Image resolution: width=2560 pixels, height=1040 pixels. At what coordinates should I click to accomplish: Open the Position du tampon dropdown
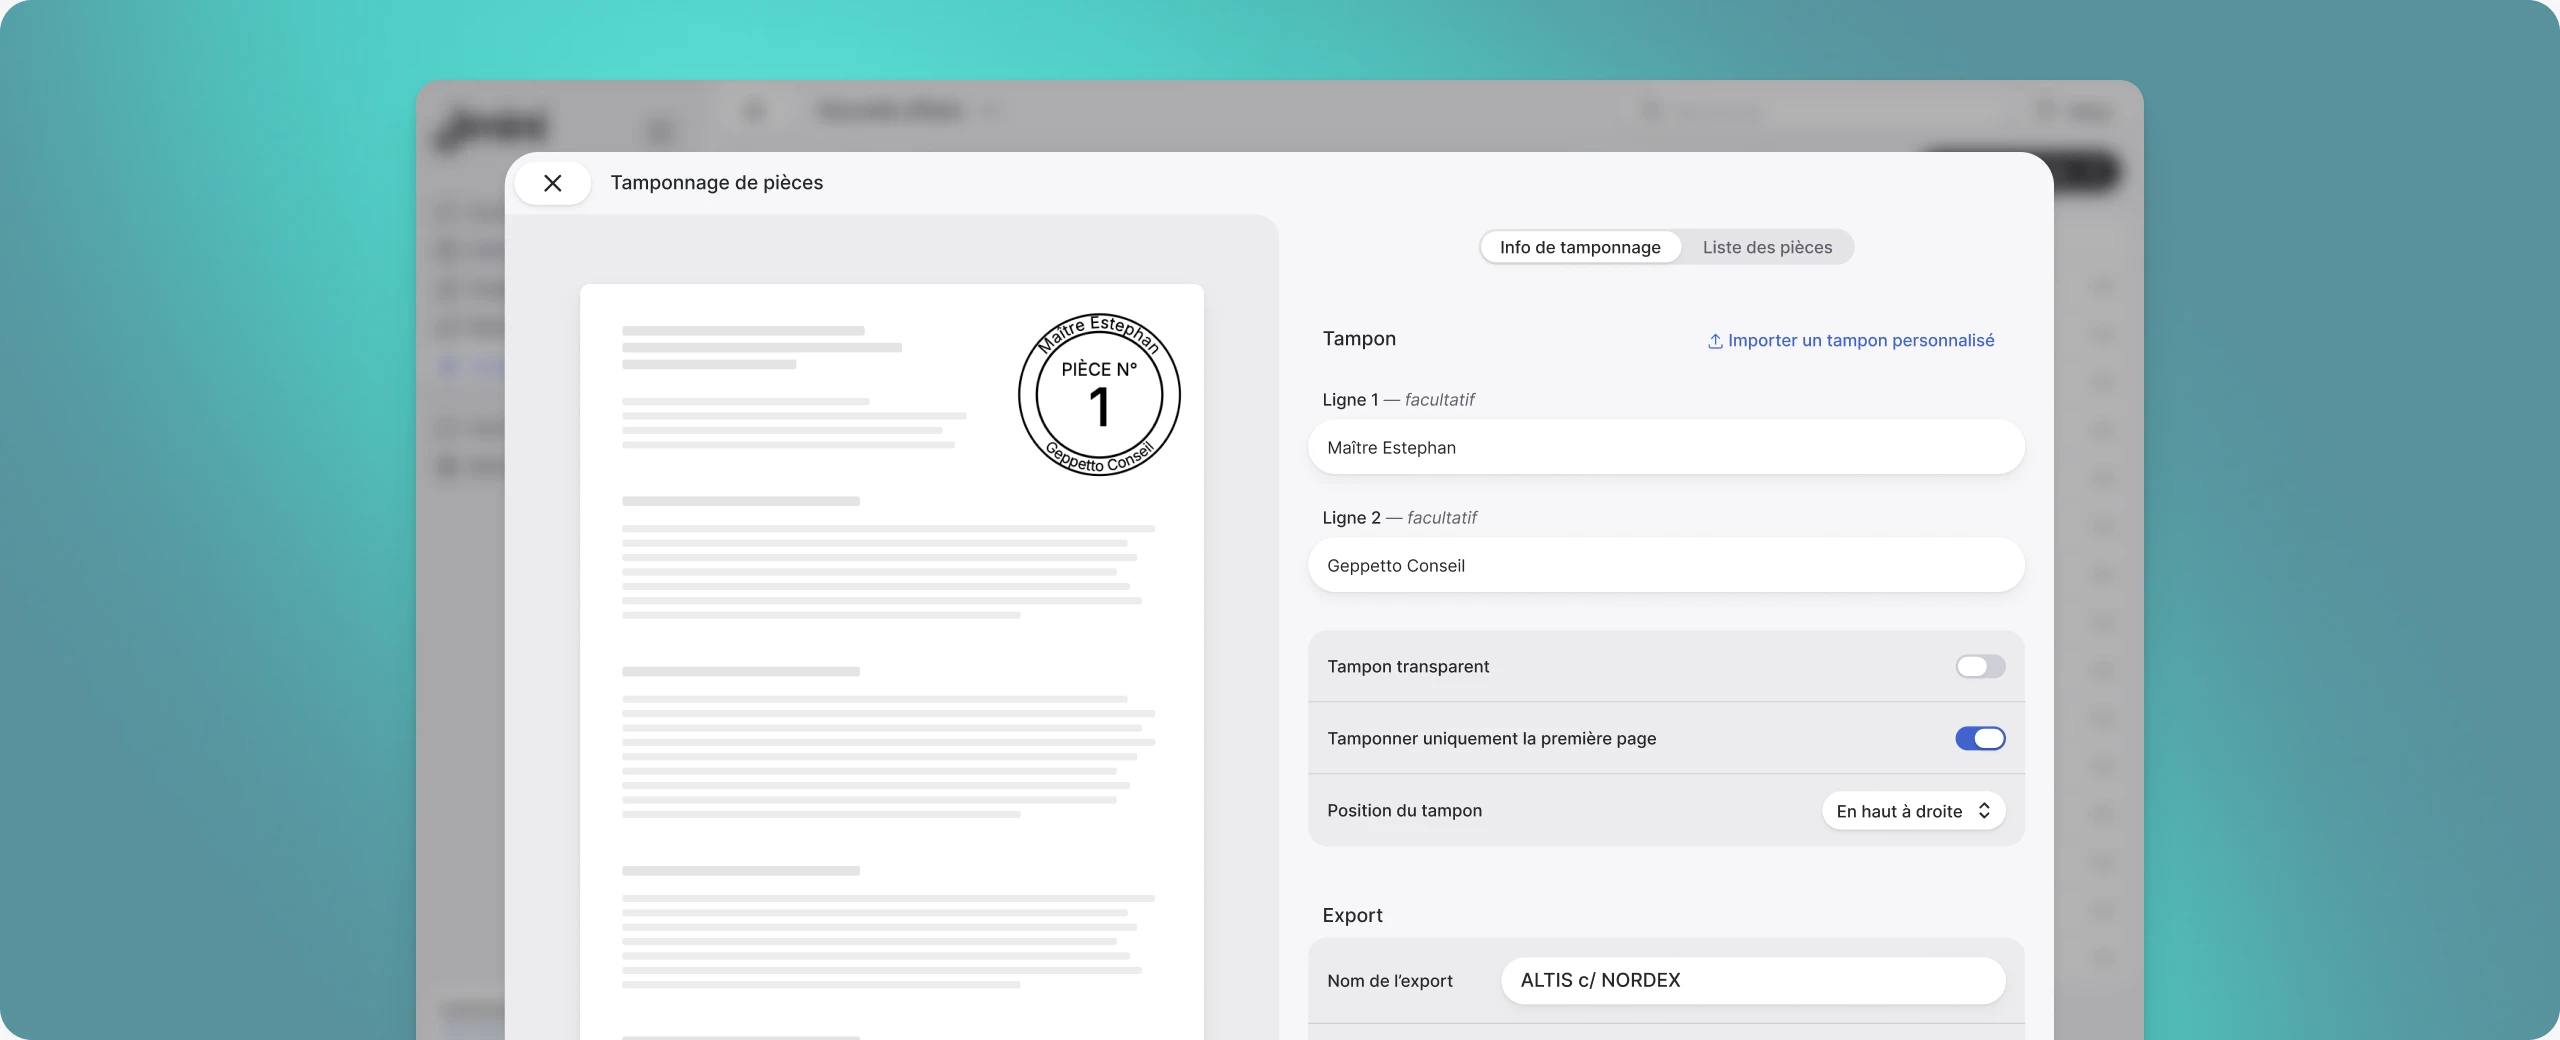[x=1913, y=811]
